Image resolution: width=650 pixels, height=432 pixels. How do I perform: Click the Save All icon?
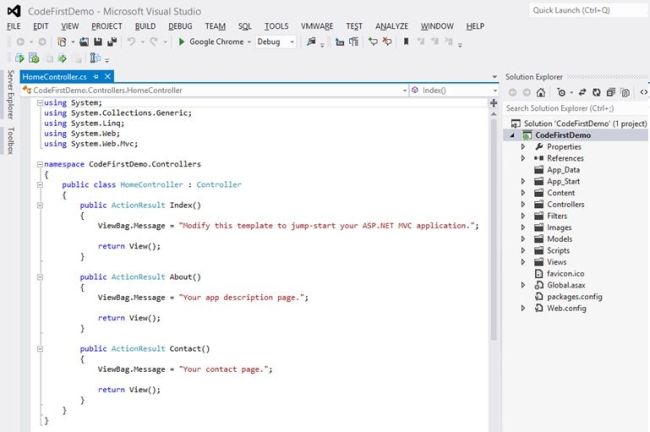coord(112,41)
